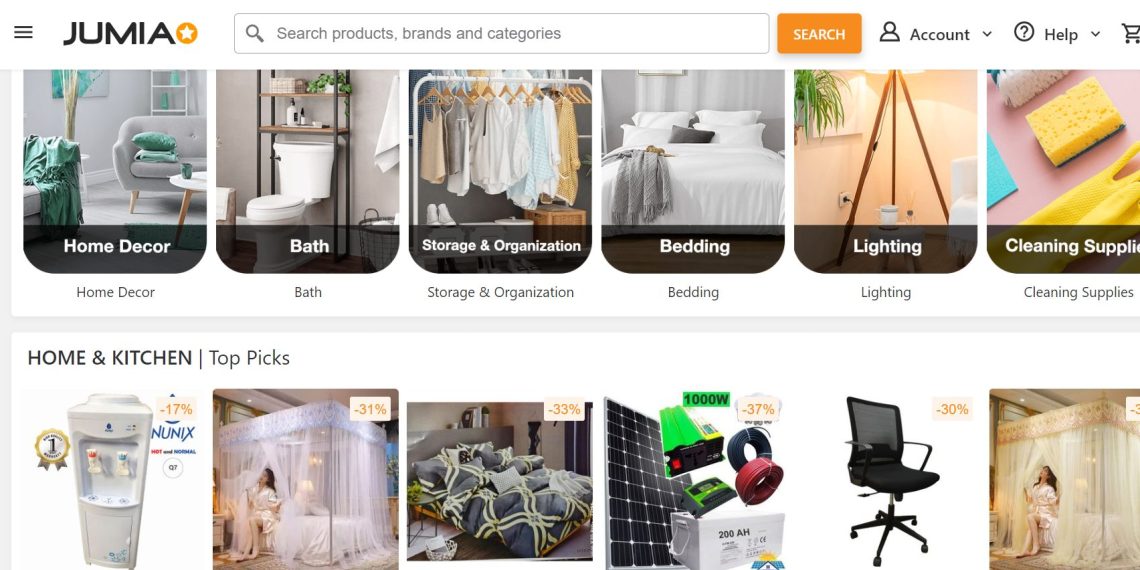This screenshot has height=570, width=1140.
Task: Open the shopping cart icon
Action: click(x=1131, y=33)
